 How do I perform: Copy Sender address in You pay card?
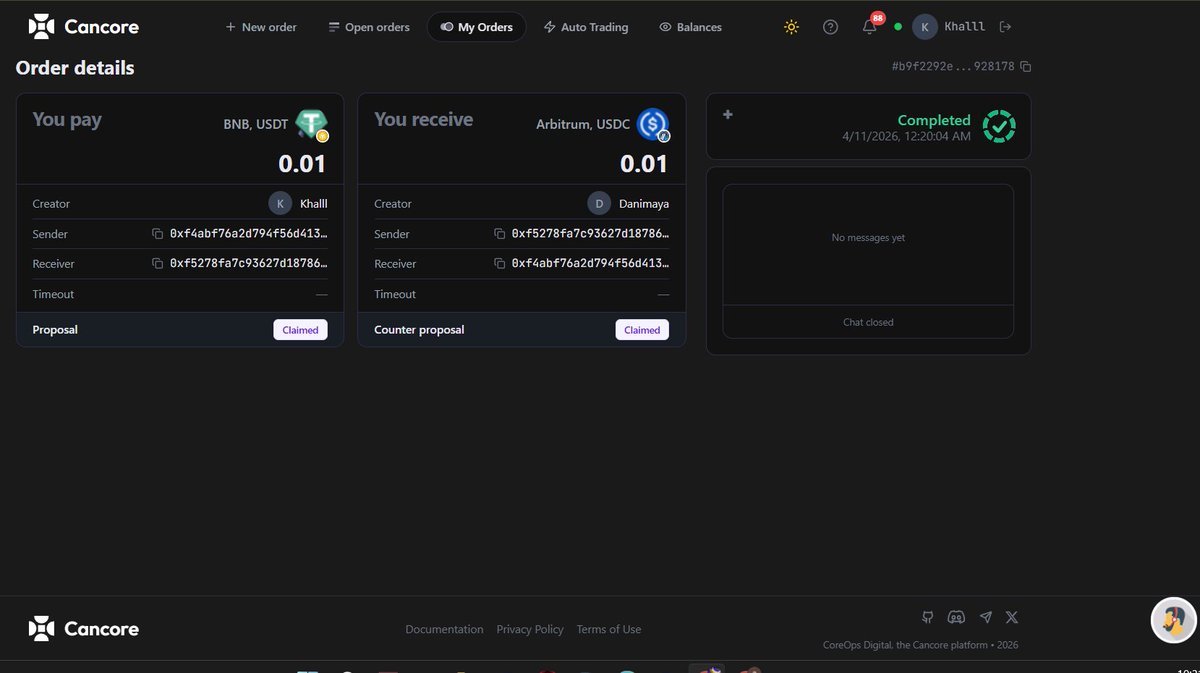pyautogui.click(x=157, y=234)
